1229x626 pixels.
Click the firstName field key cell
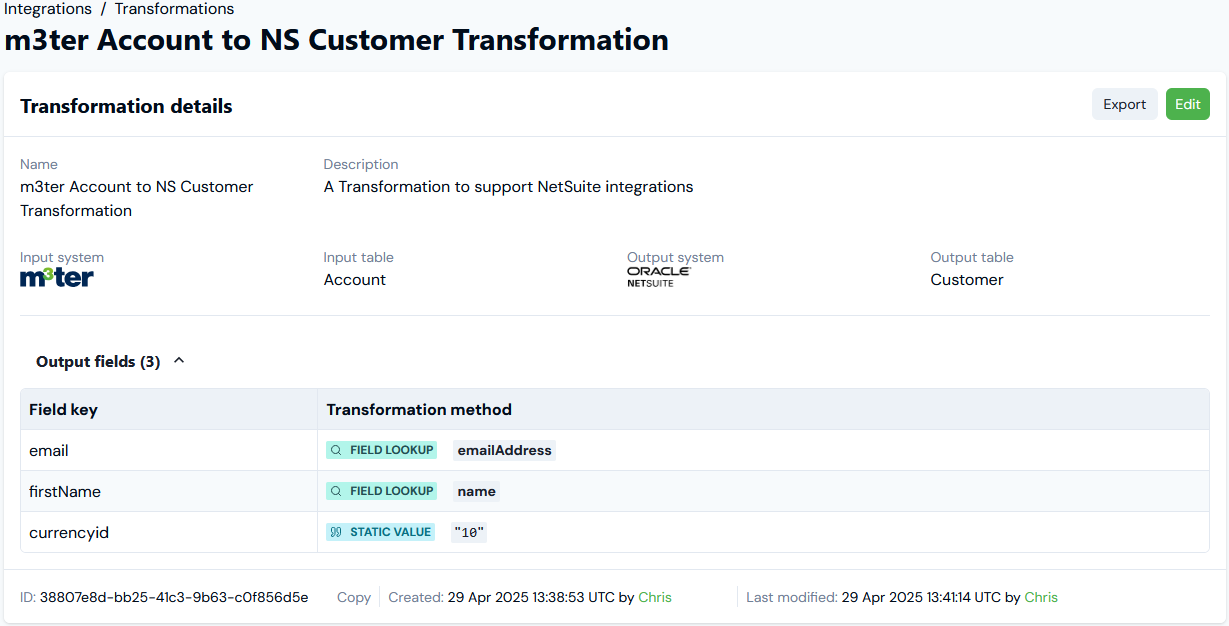point(169,491)
